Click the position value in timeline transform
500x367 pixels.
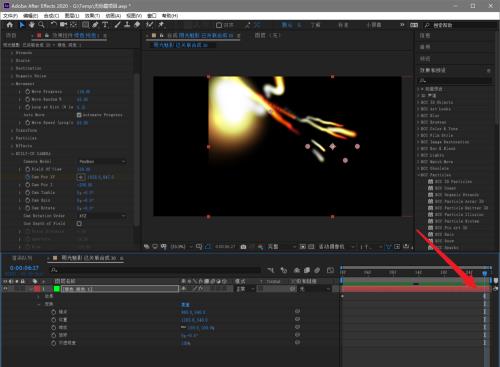click(x=194, y=320)
